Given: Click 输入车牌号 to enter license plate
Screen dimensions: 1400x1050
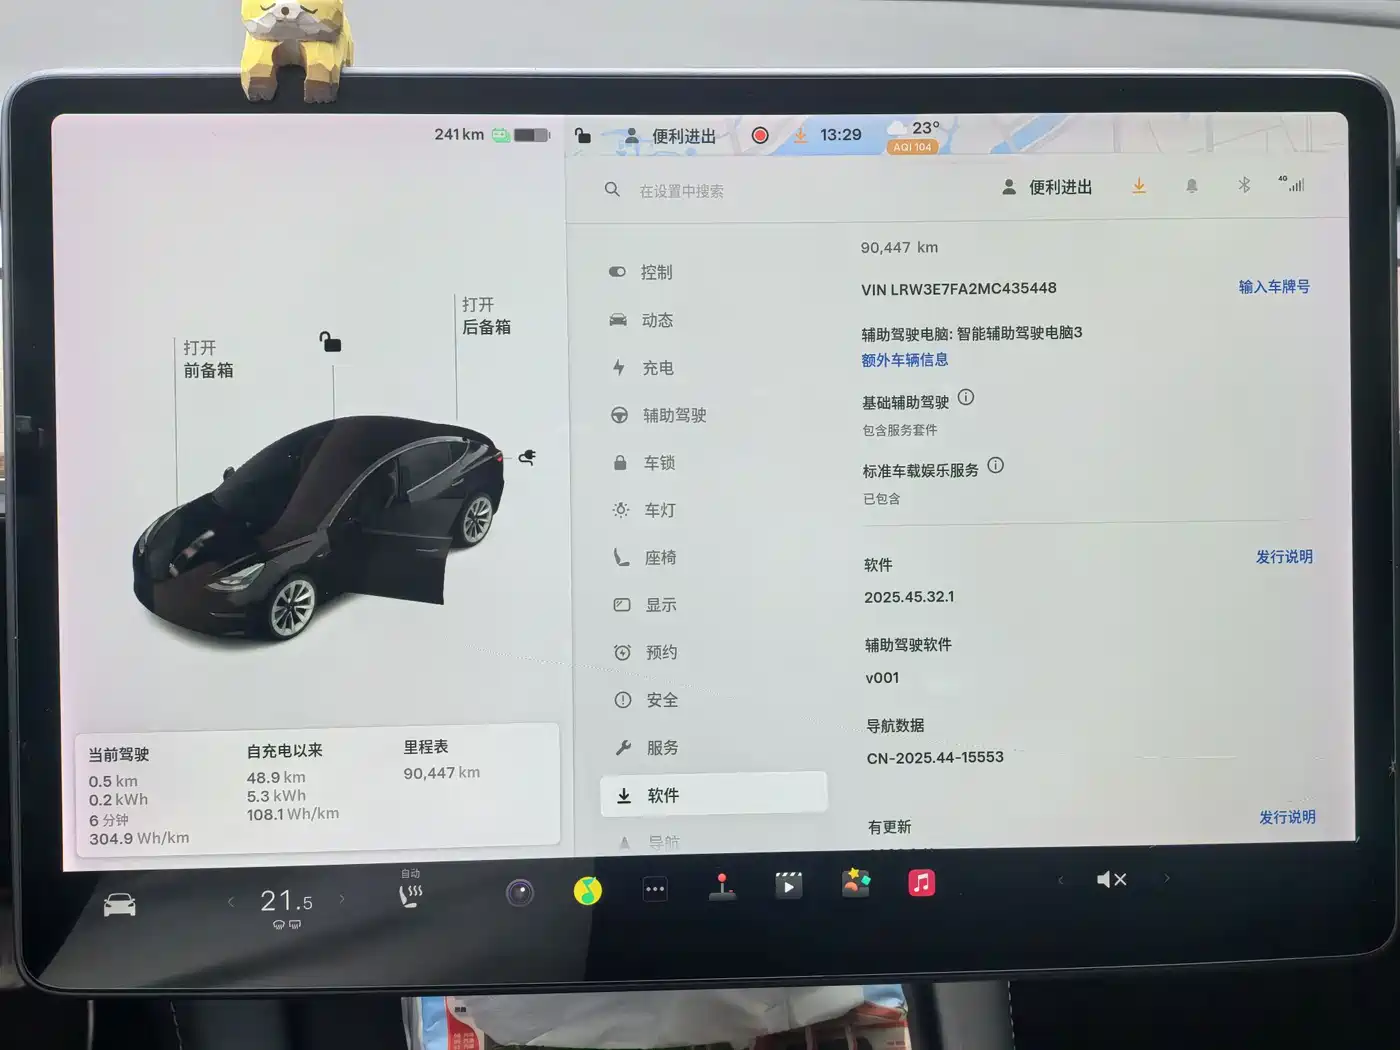Looking at the screenshot, I should click(x=1274, y=287).
